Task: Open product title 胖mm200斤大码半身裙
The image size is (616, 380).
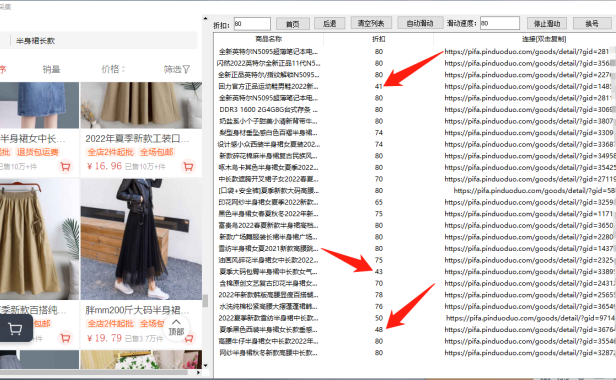Action: click(138, 310)
